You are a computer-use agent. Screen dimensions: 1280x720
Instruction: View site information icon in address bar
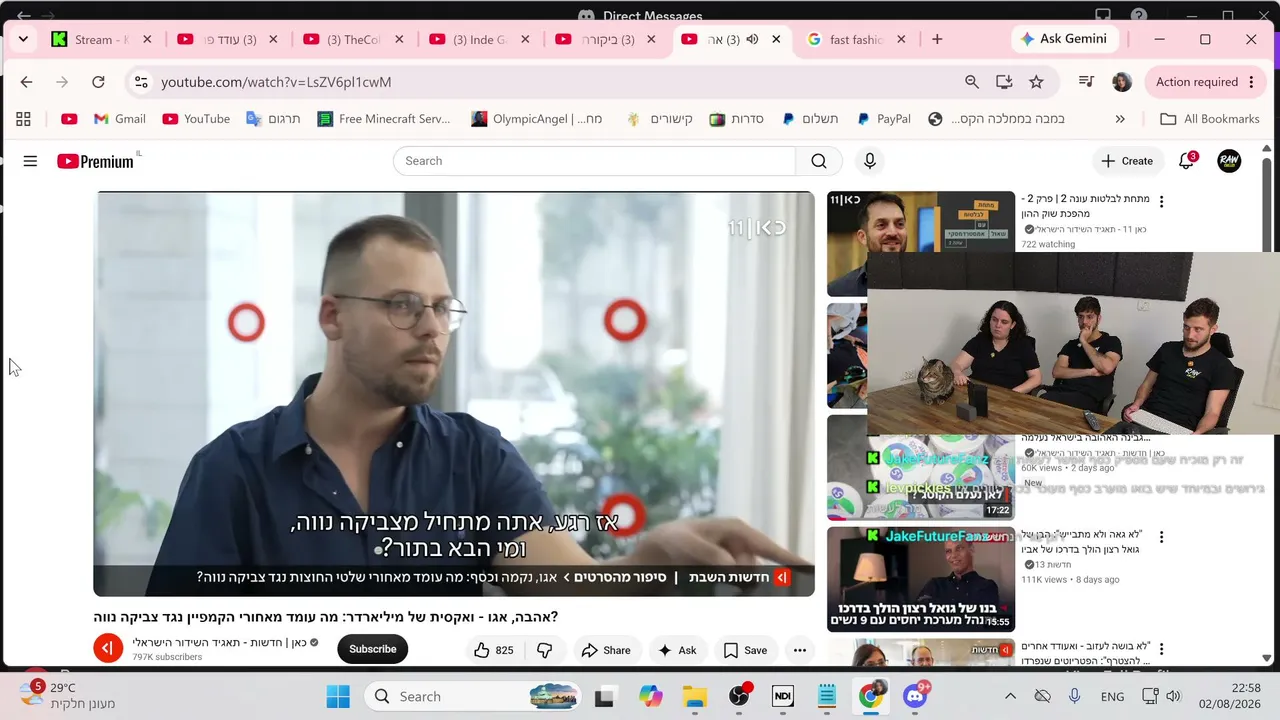click(x=141, y=82)
